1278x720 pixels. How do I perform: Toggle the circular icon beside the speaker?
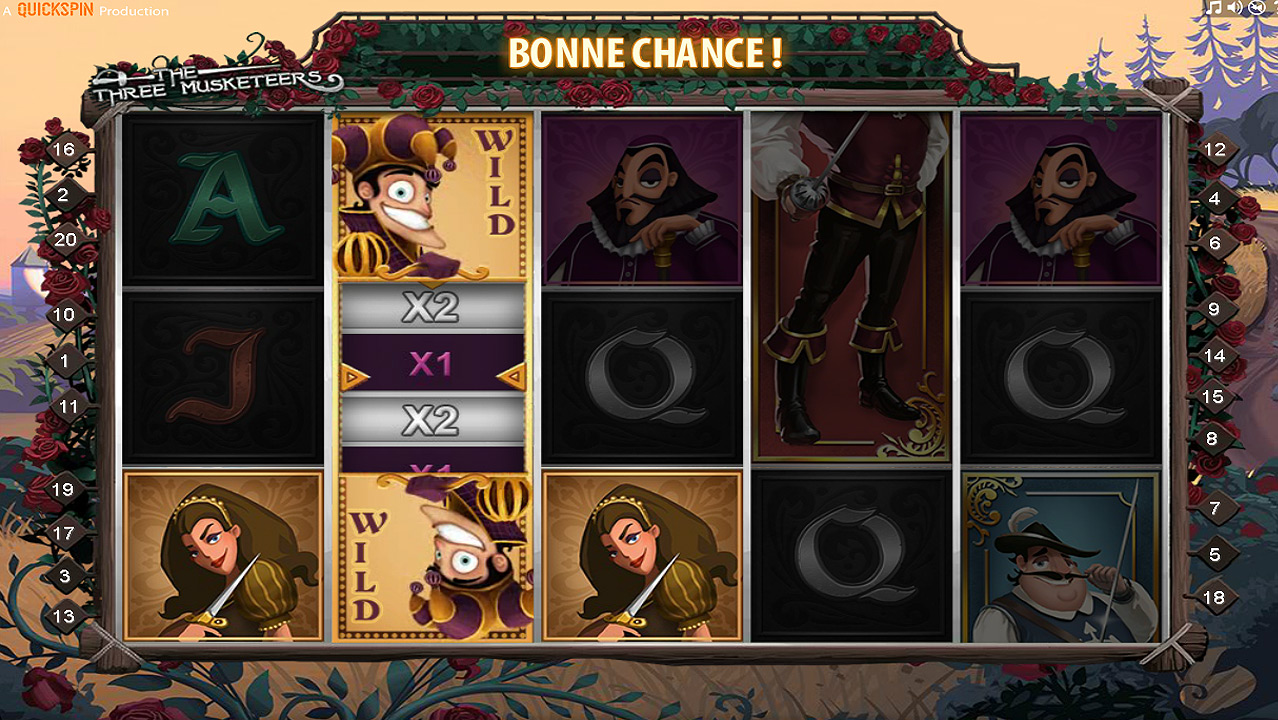[x=1257, y=8]
